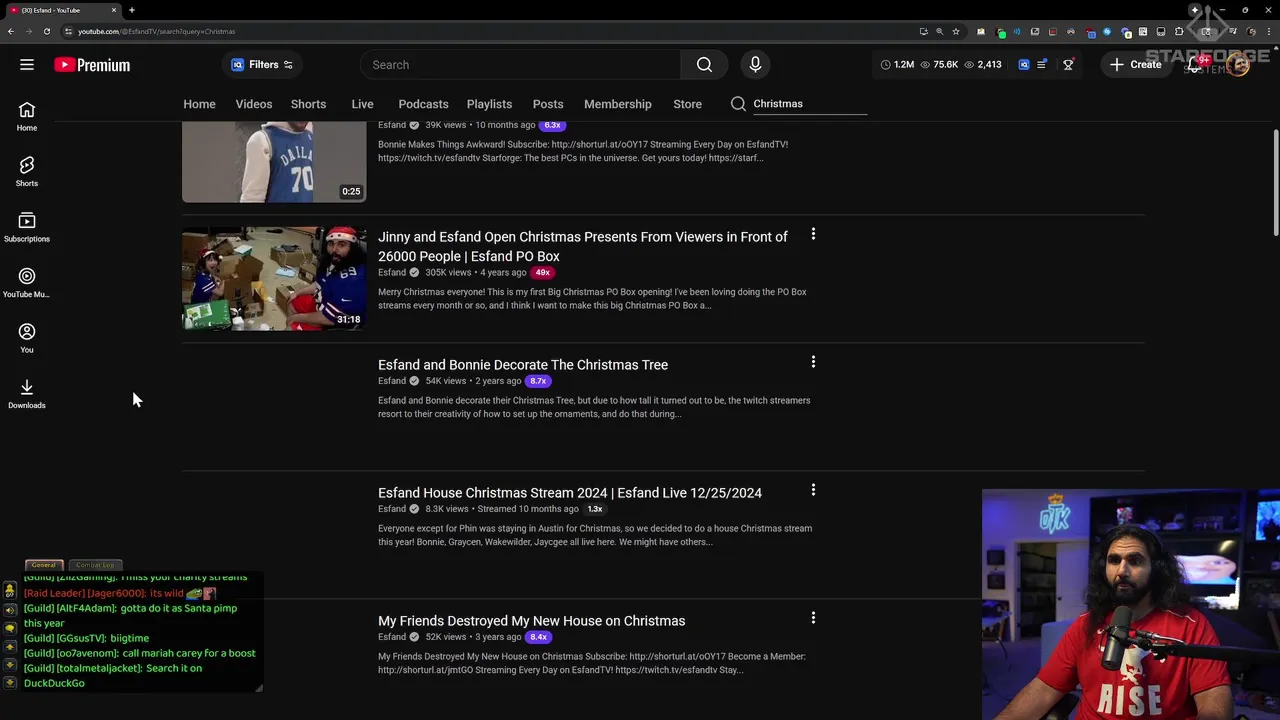Image resolution: width=1280 pixels, height=720 pixels.
Task: Click the vidIQ logo icon in header
Action: [1024, 65]
